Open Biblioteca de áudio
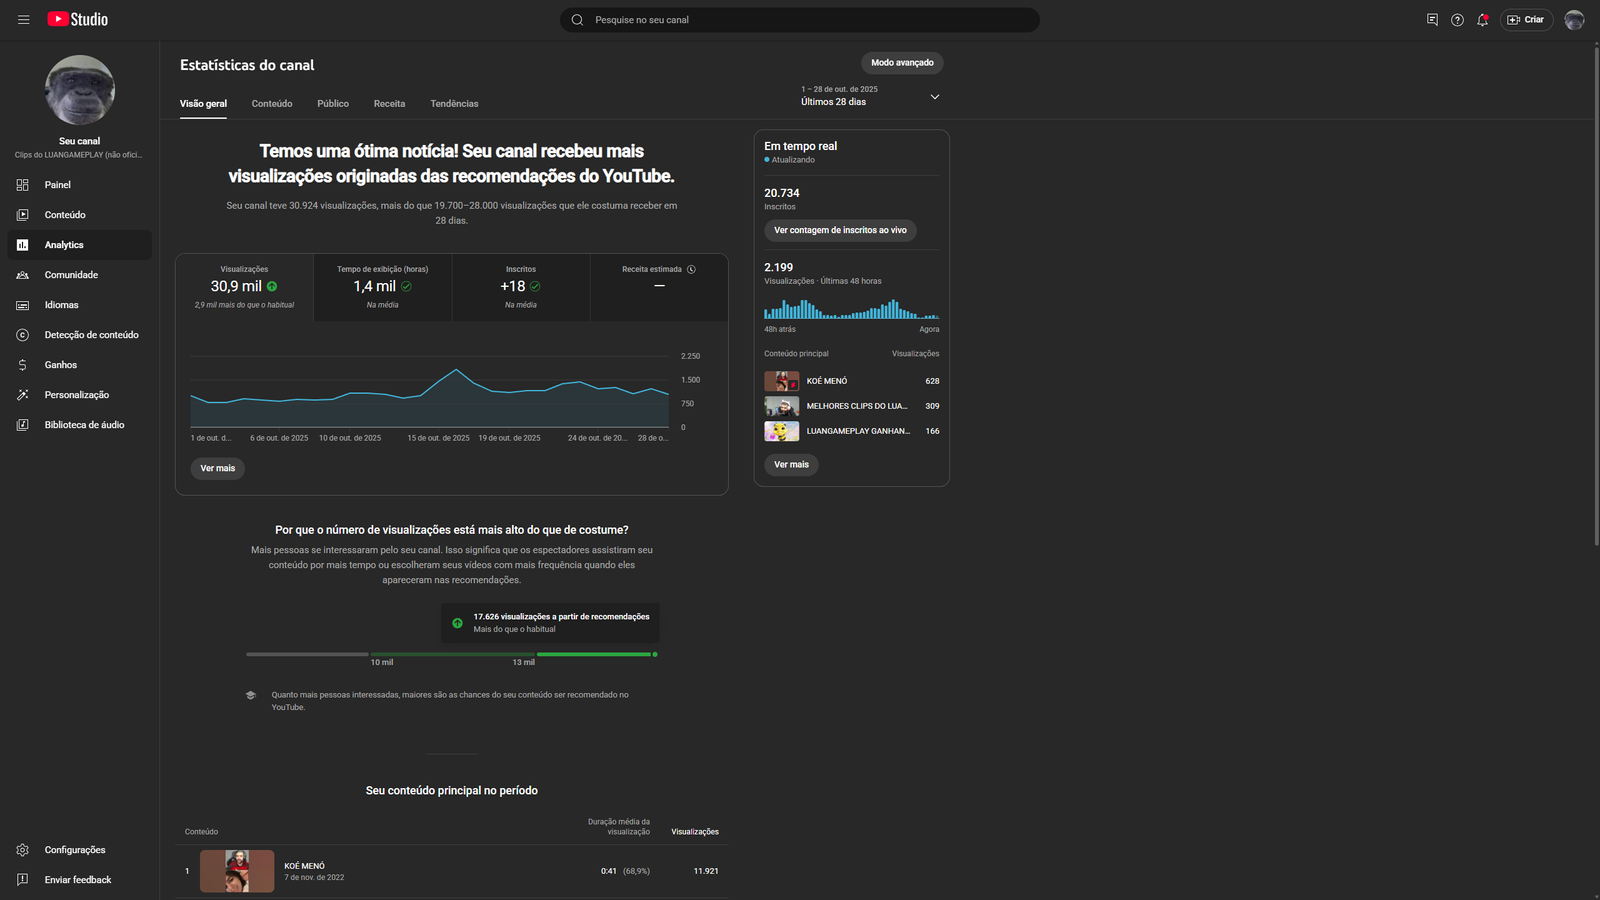Image resolution: width=1600 pixels, height=900 pixels. pyautogui.click(x=84, y=425)
